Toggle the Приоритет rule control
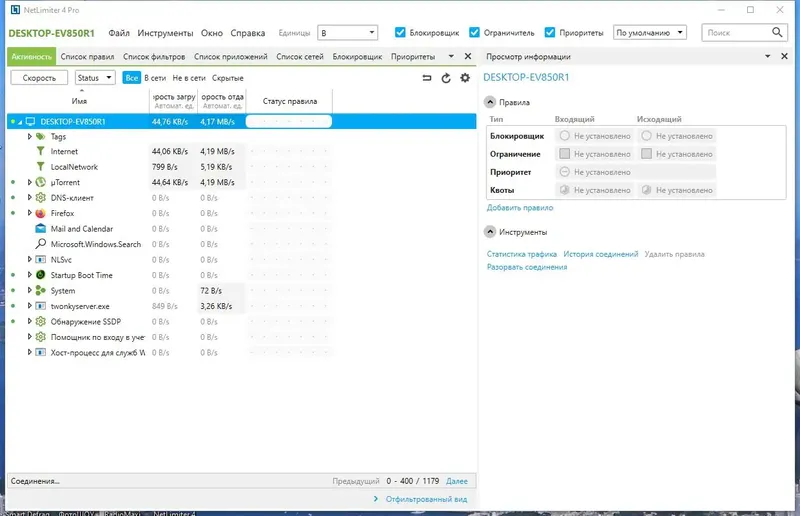800x516 pixels. click(x=564, y=172)
